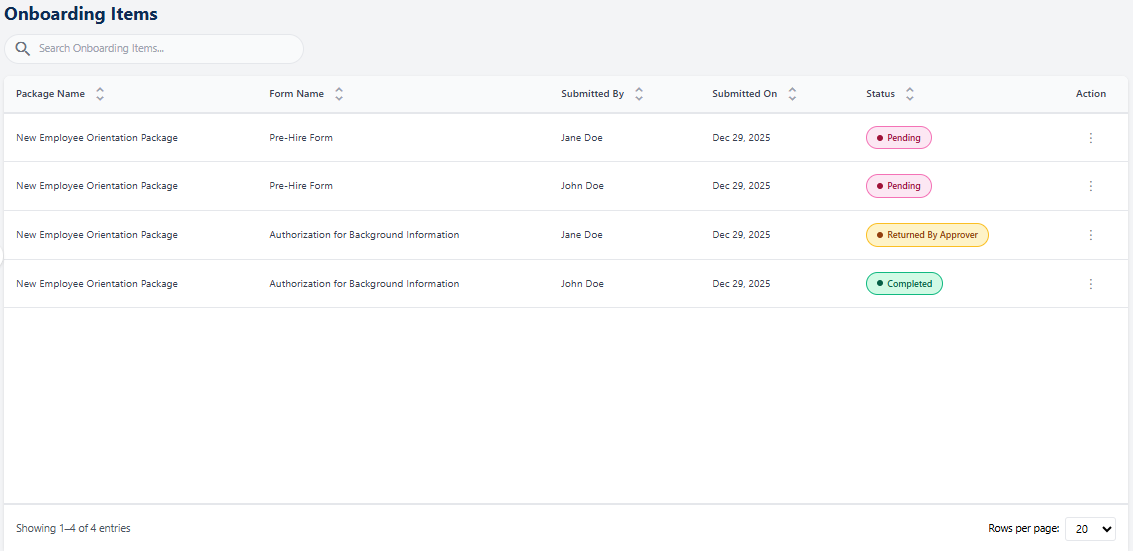This screenshot has height=551, width=1133.
Task: Click the package name in the Completed row
Action: 97,284
